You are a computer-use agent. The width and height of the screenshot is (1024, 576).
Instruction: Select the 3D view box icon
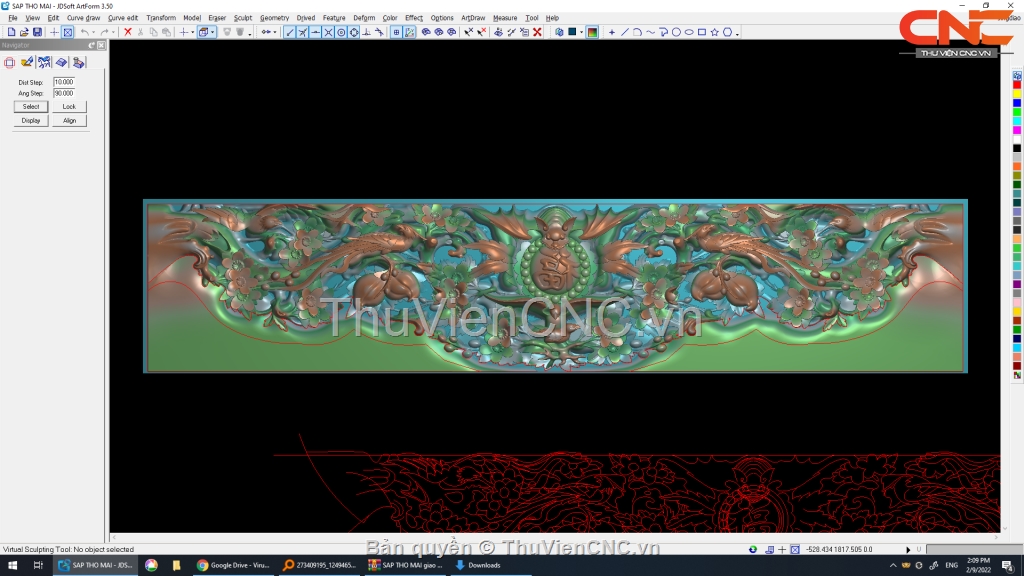point(203,32)
